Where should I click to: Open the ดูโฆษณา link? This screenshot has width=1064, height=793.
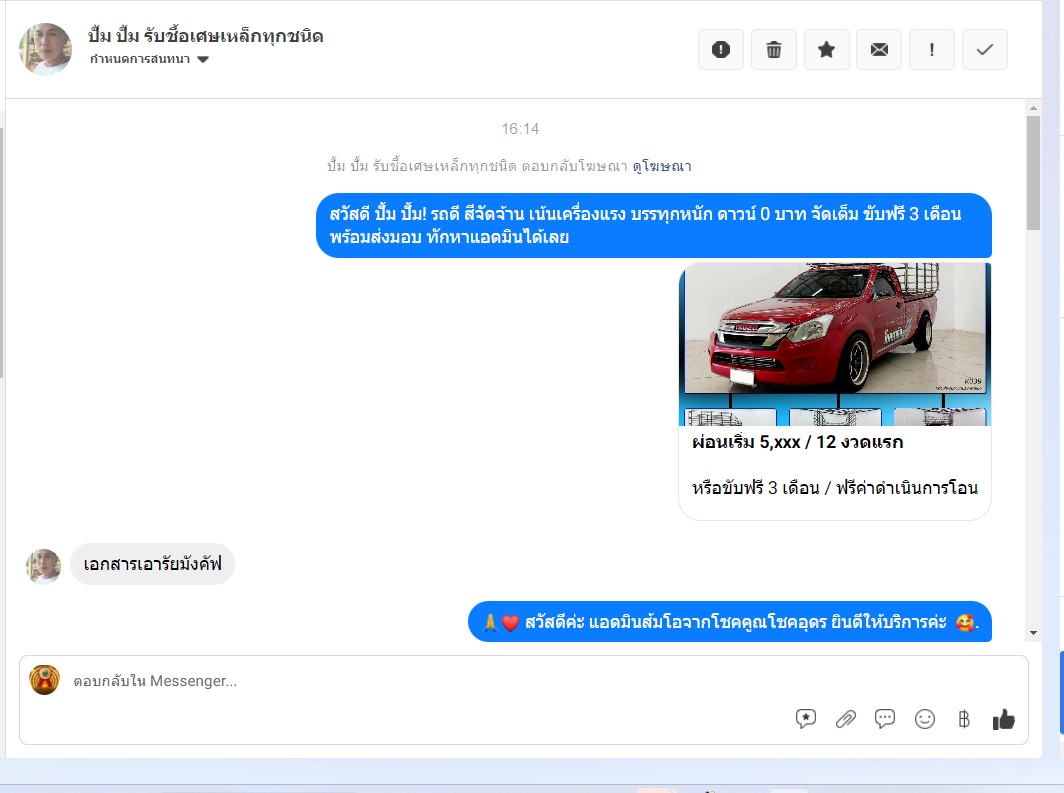pos(661,166)
